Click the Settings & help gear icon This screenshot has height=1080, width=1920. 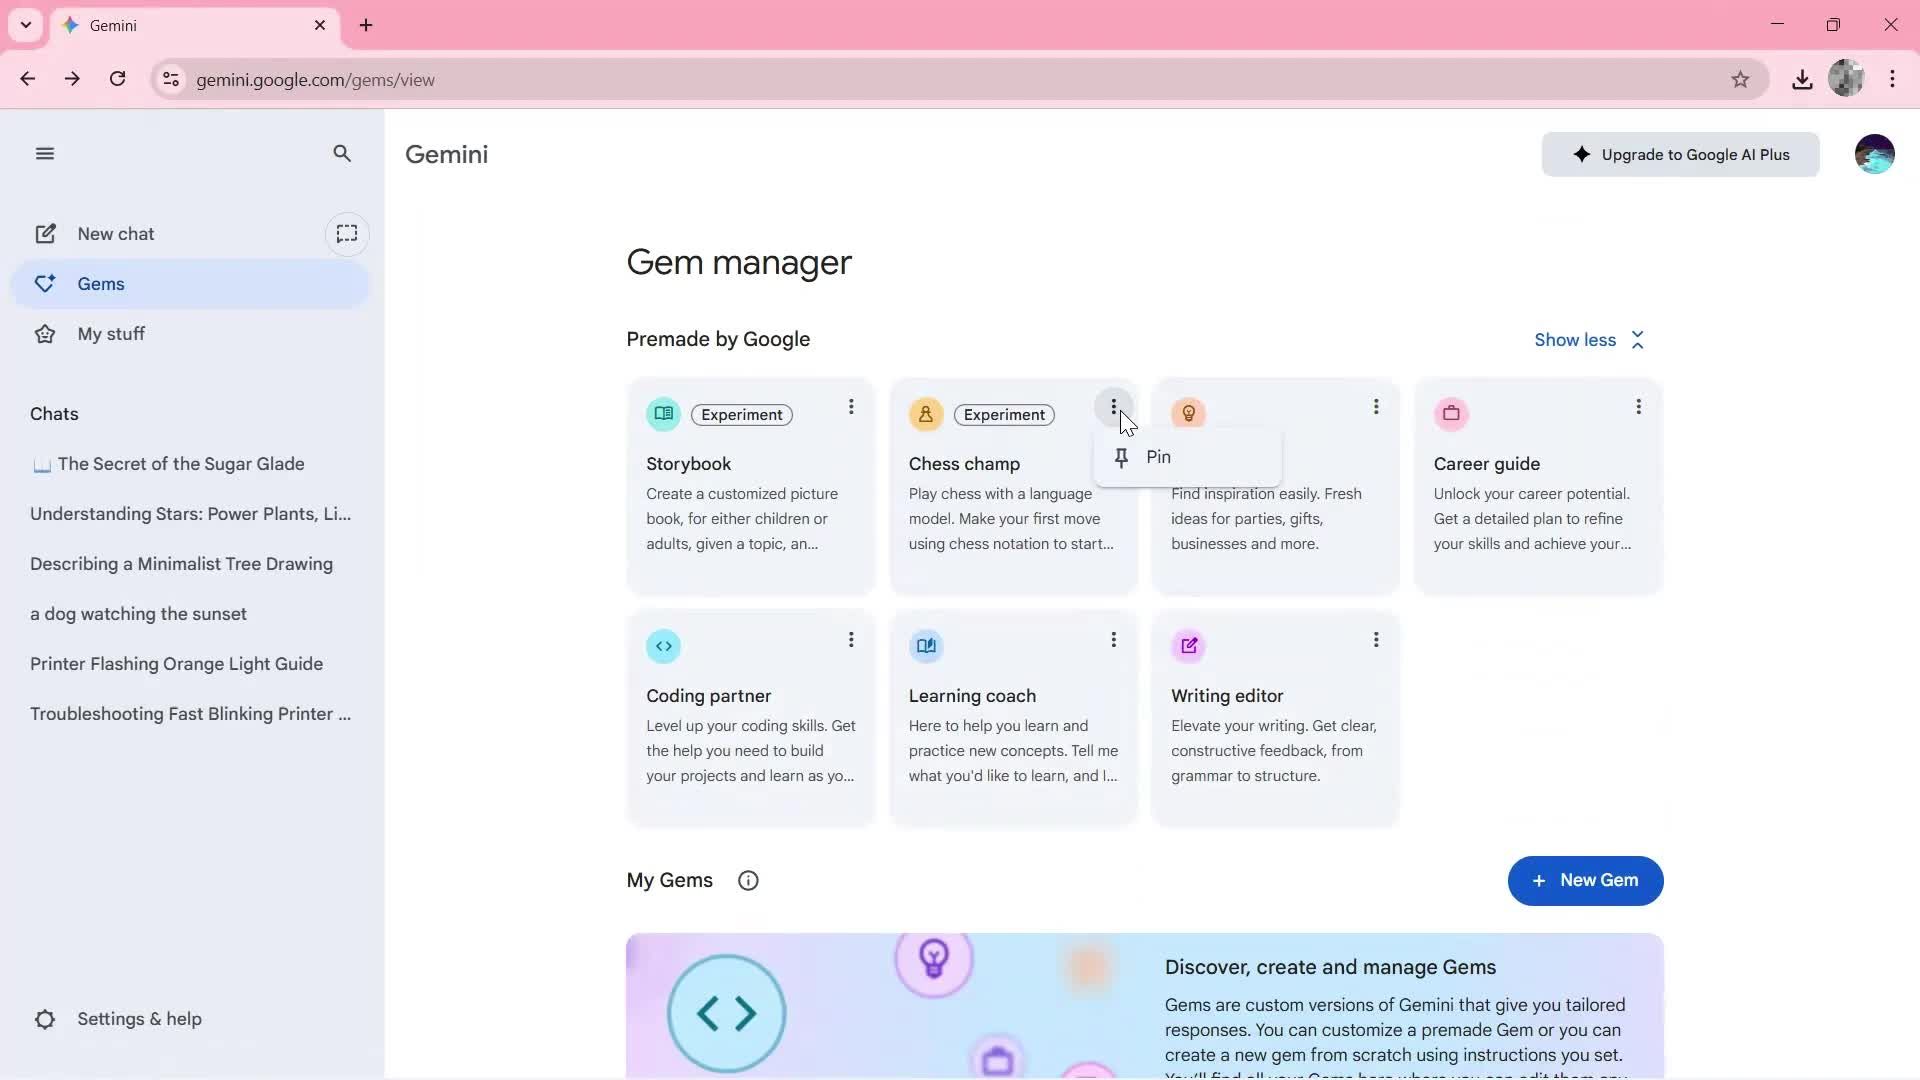pos(45,1018)
